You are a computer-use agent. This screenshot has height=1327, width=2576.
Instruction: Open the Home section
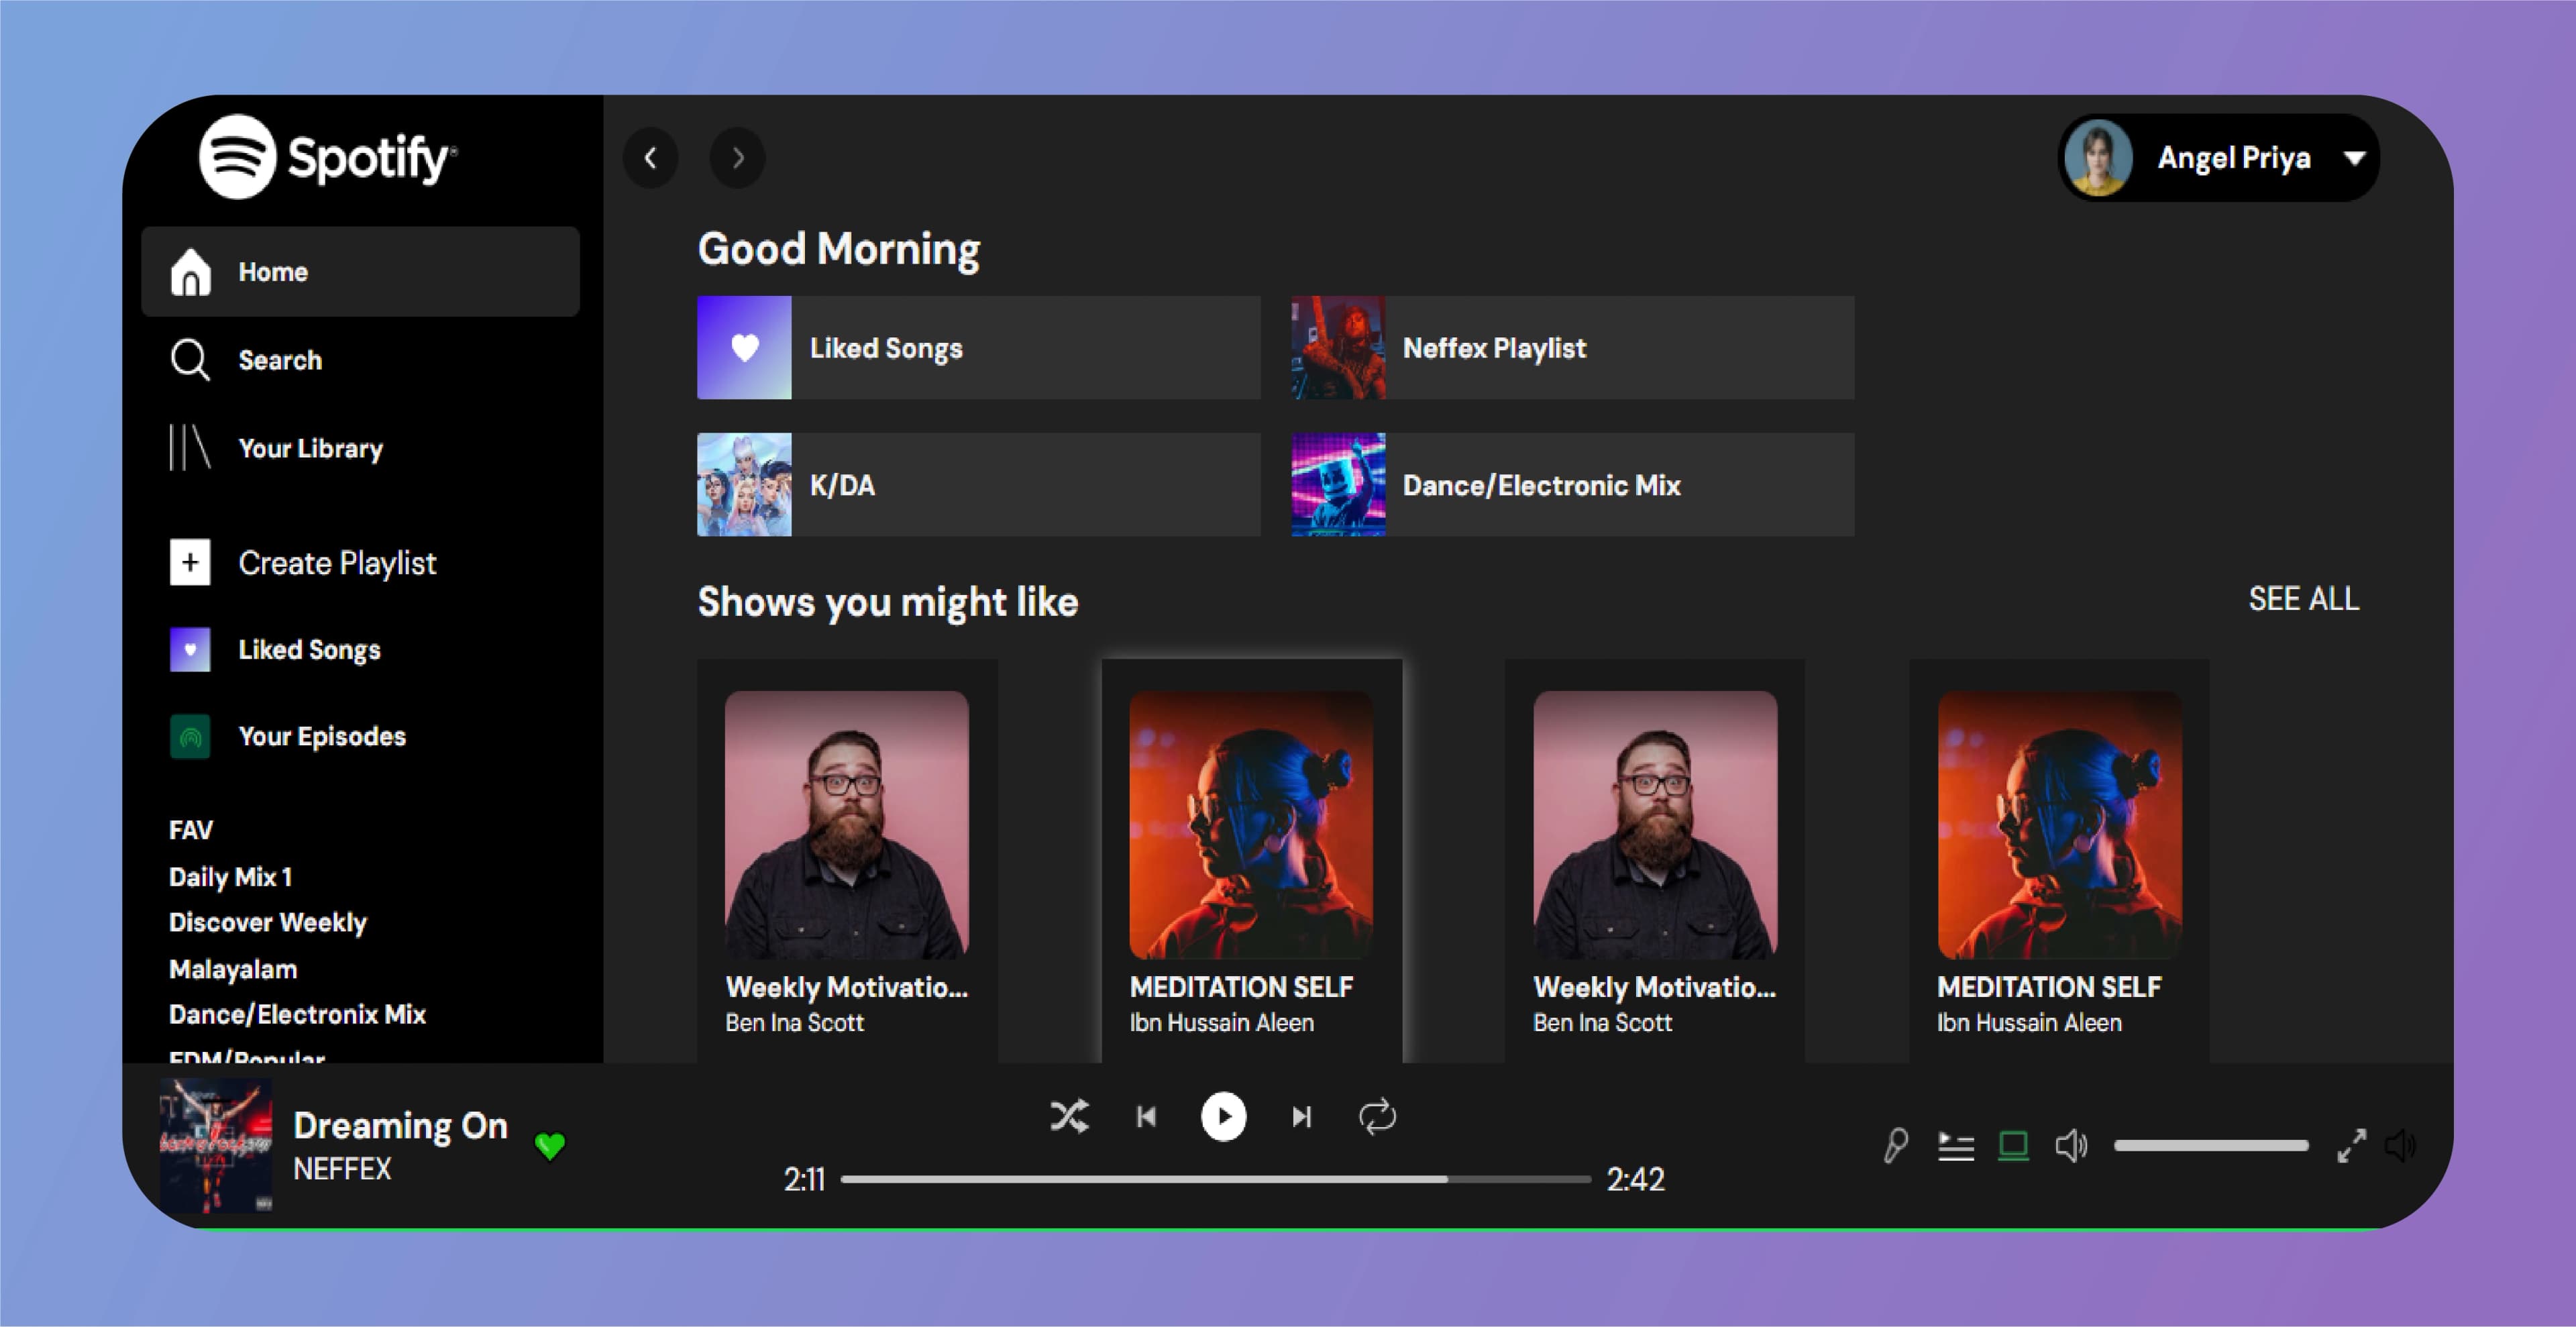pyautogui.click(x=361, y=272)
